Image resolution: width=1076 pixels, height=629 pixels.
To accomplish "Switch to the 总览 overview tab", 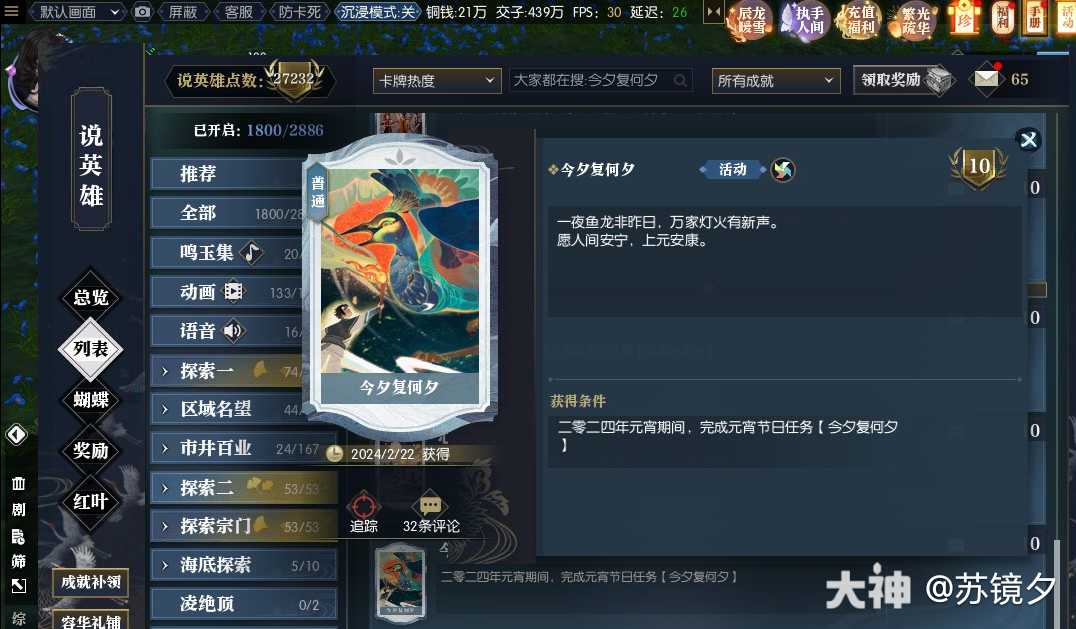I will click(91, 297).
